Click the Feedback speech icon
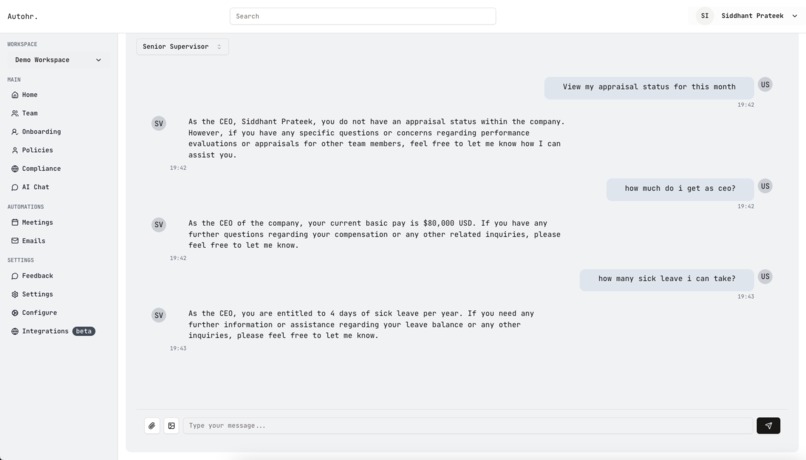The height and width of the screenshot is (460, 806). coord(15,276)
